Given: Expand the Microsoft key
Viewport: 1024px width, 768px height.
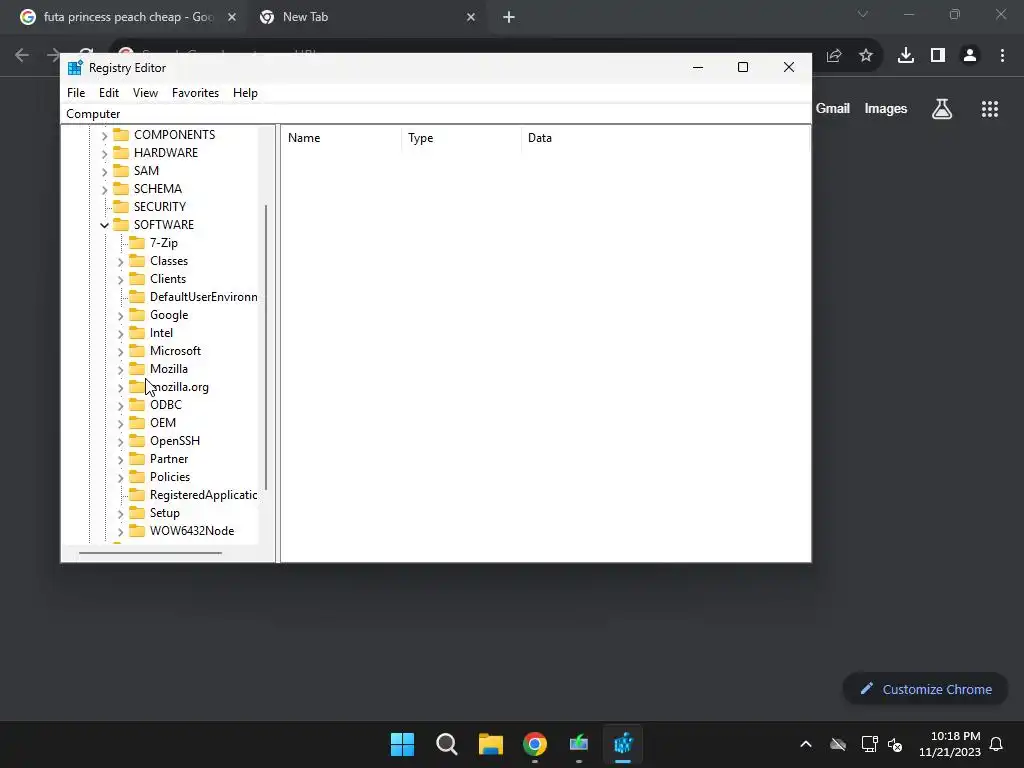Looking at the screenshot, I should (x=120, y=351).
